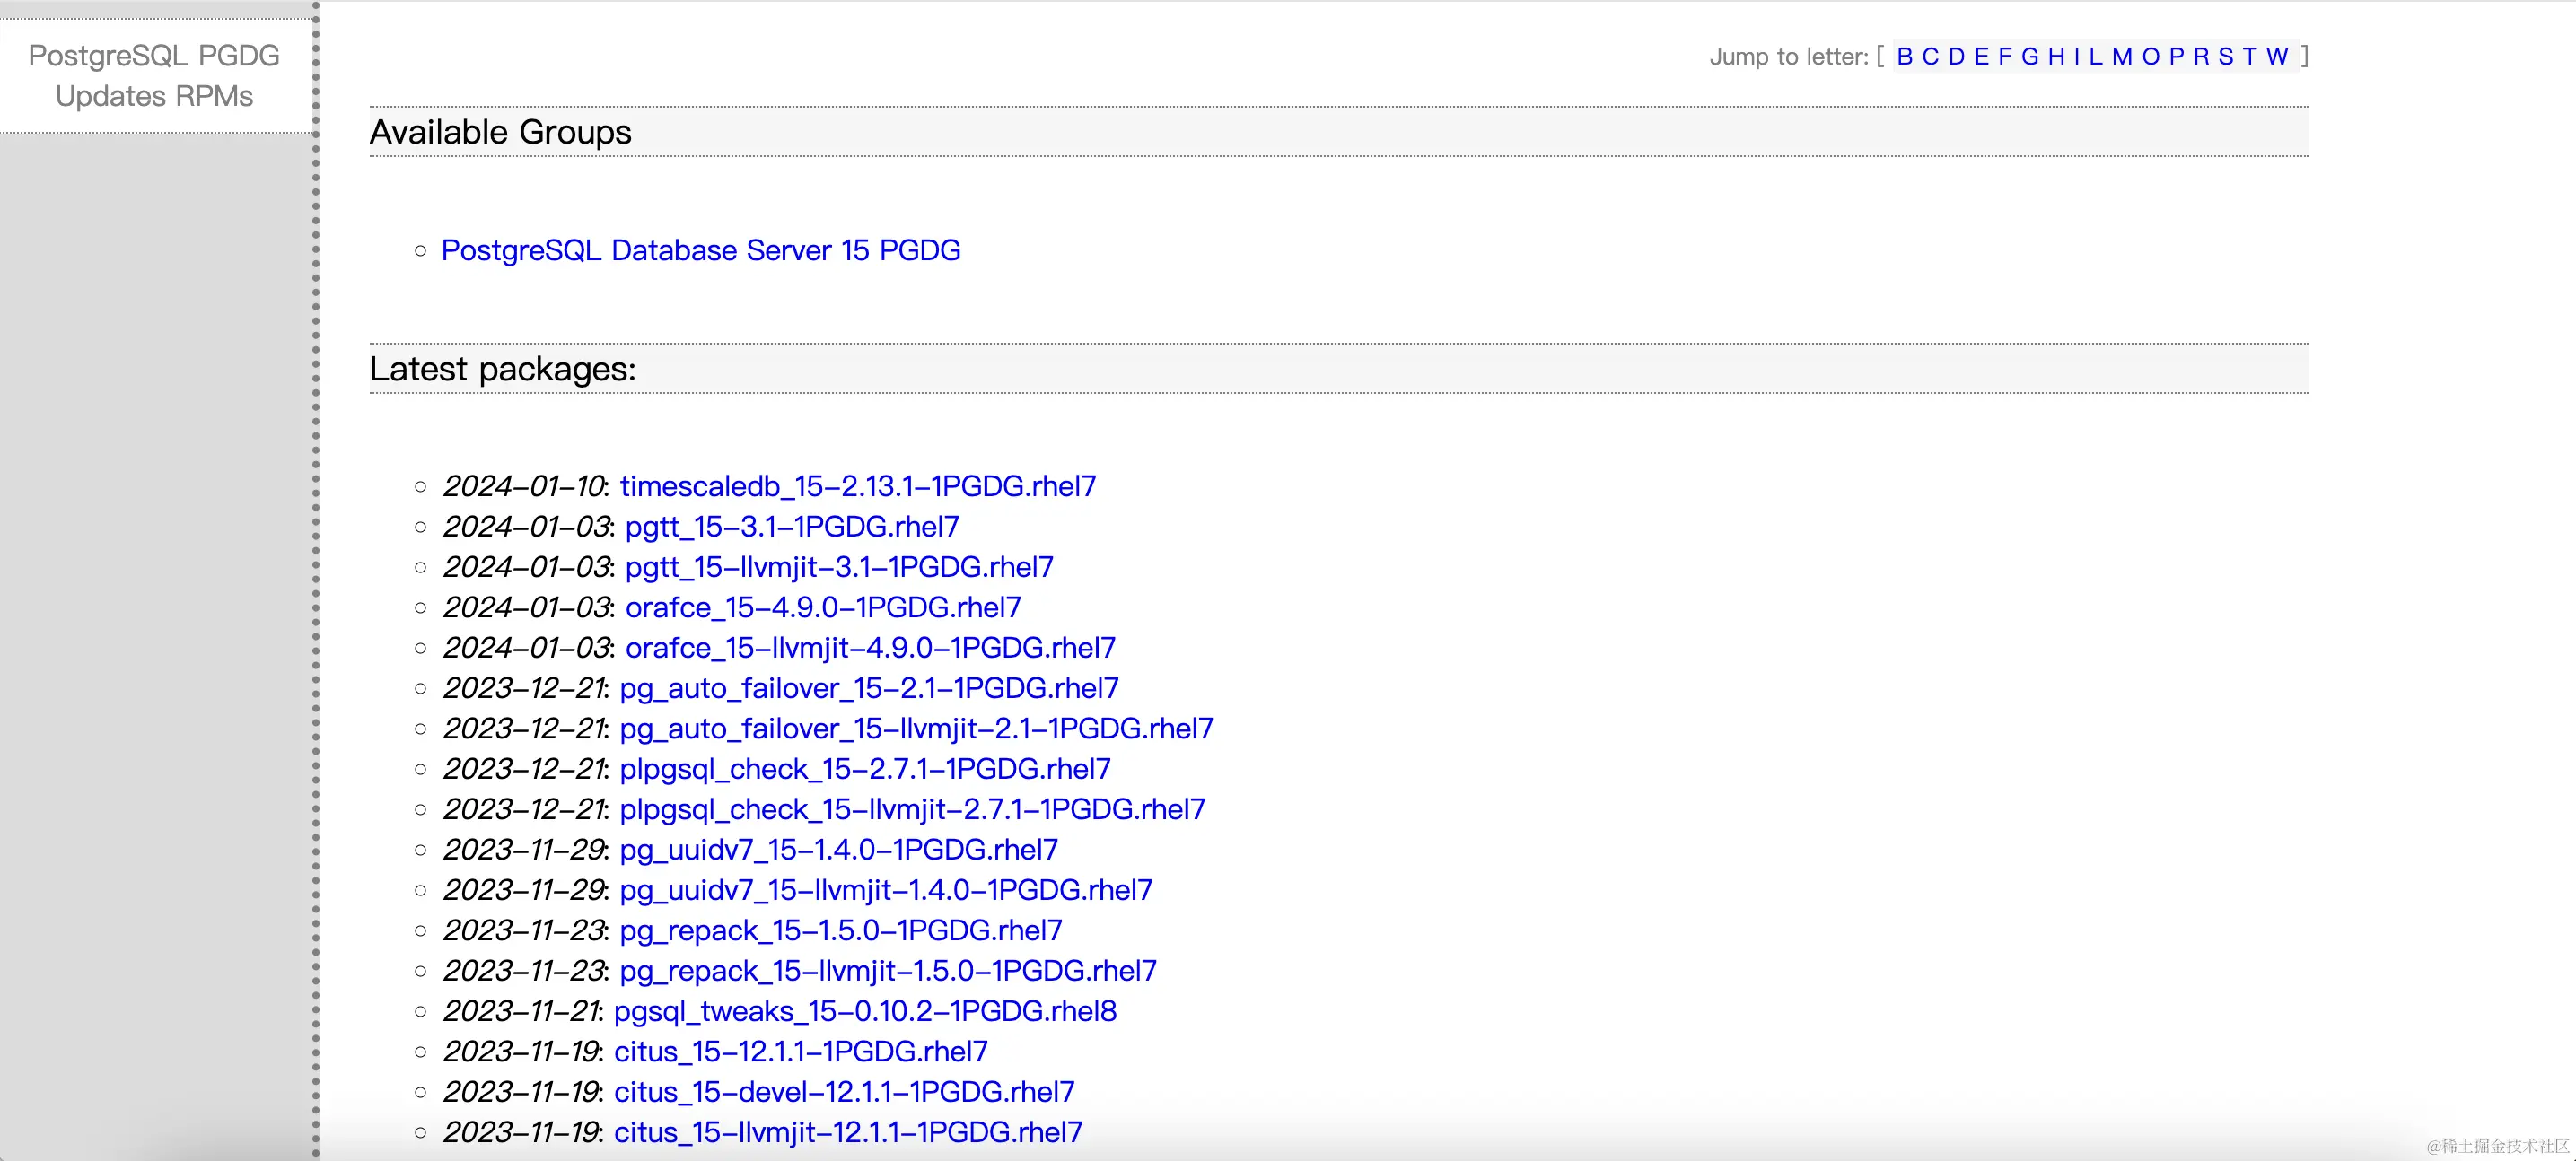2576x1161 pixels.
Task: Open citus_15-12.1.1-1PGDG.rhel7 package page
Action: pyautogui.click(x=800, y=1052)
